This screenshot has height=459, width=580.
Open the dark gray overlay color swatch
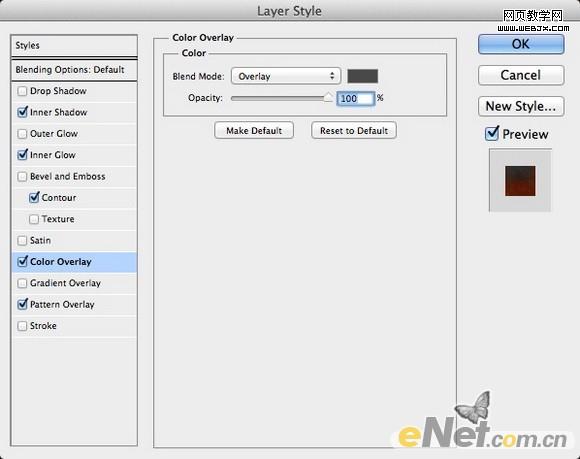pos(362,76)
